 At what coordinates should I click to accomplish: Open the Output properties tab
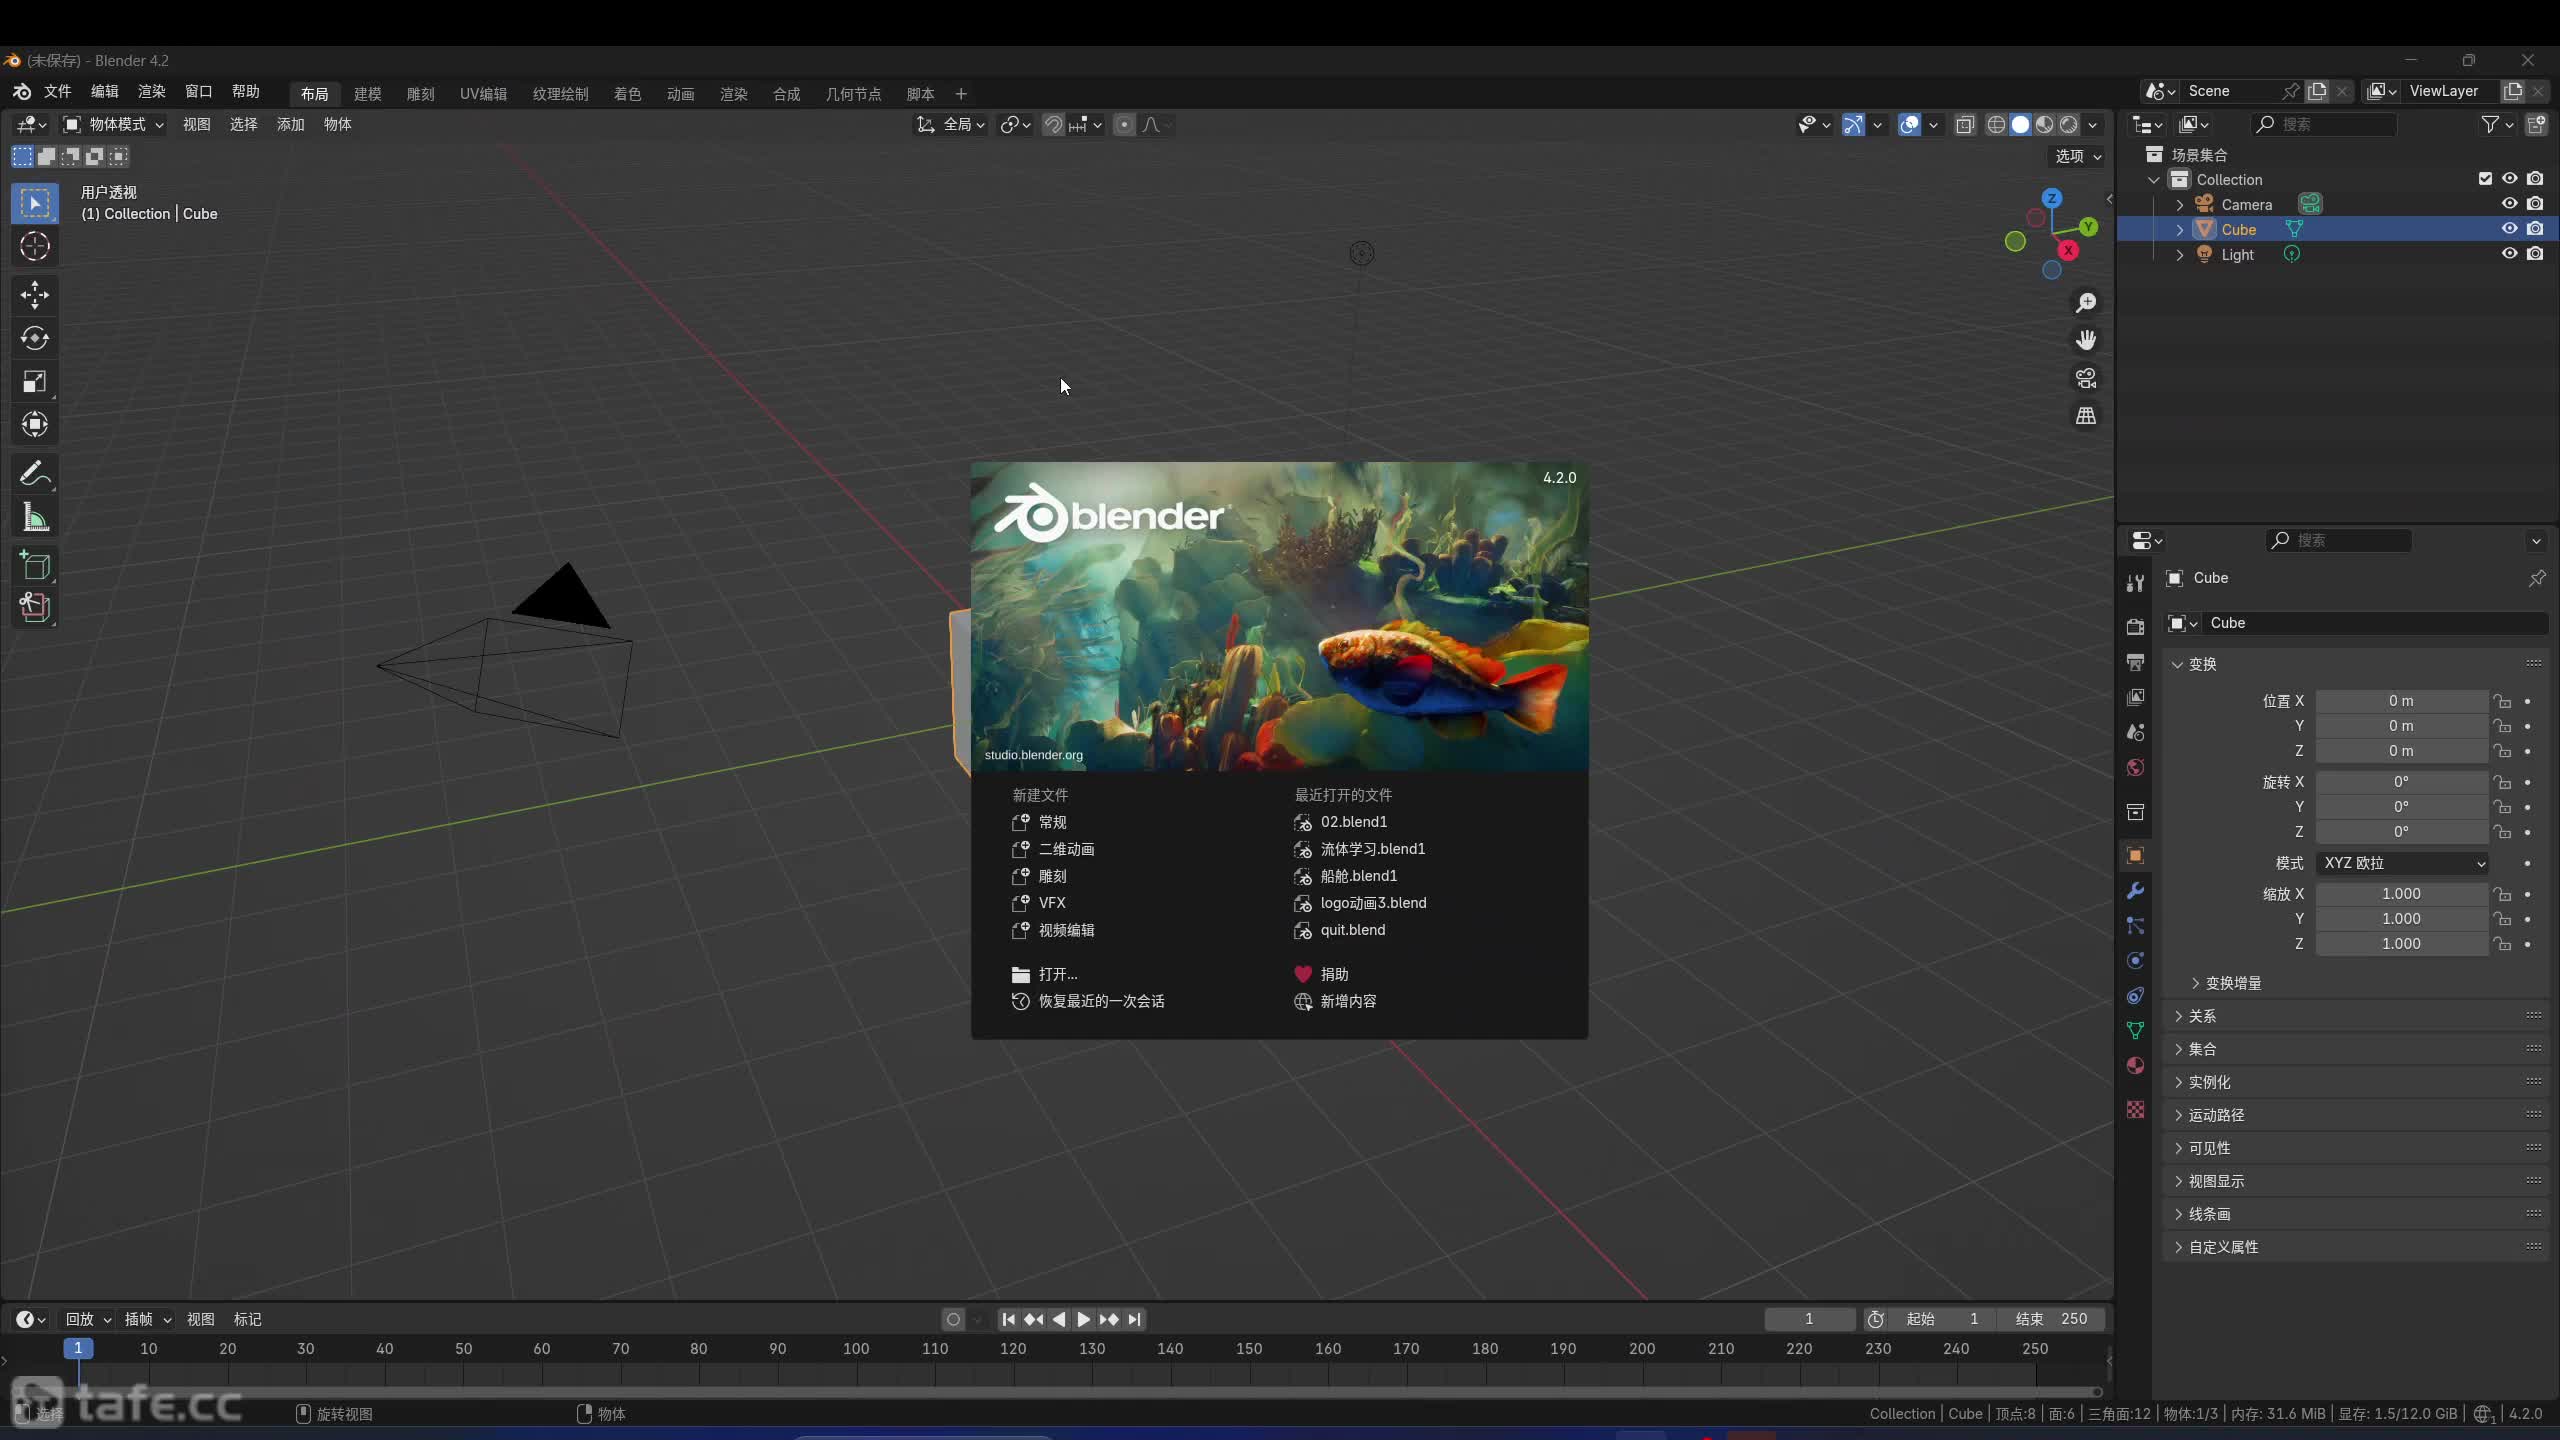click(x=2135, y=662)
